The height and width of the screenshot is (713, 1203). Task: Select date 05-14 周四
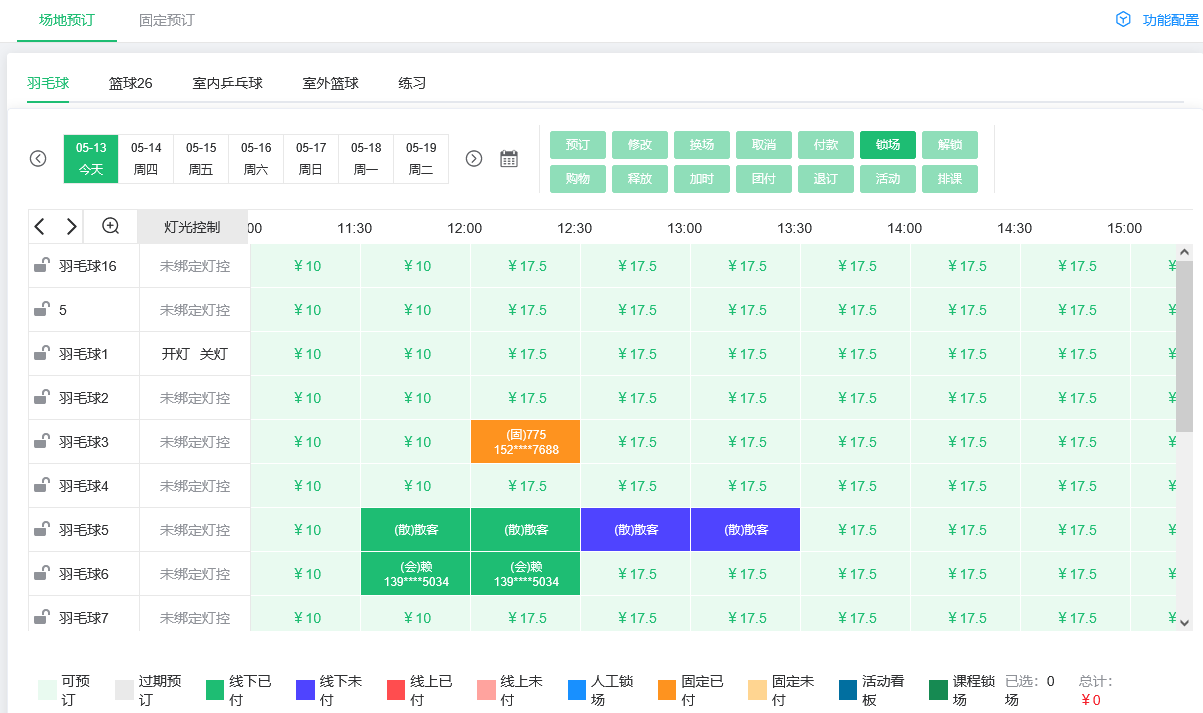click(x=146, y=159)
